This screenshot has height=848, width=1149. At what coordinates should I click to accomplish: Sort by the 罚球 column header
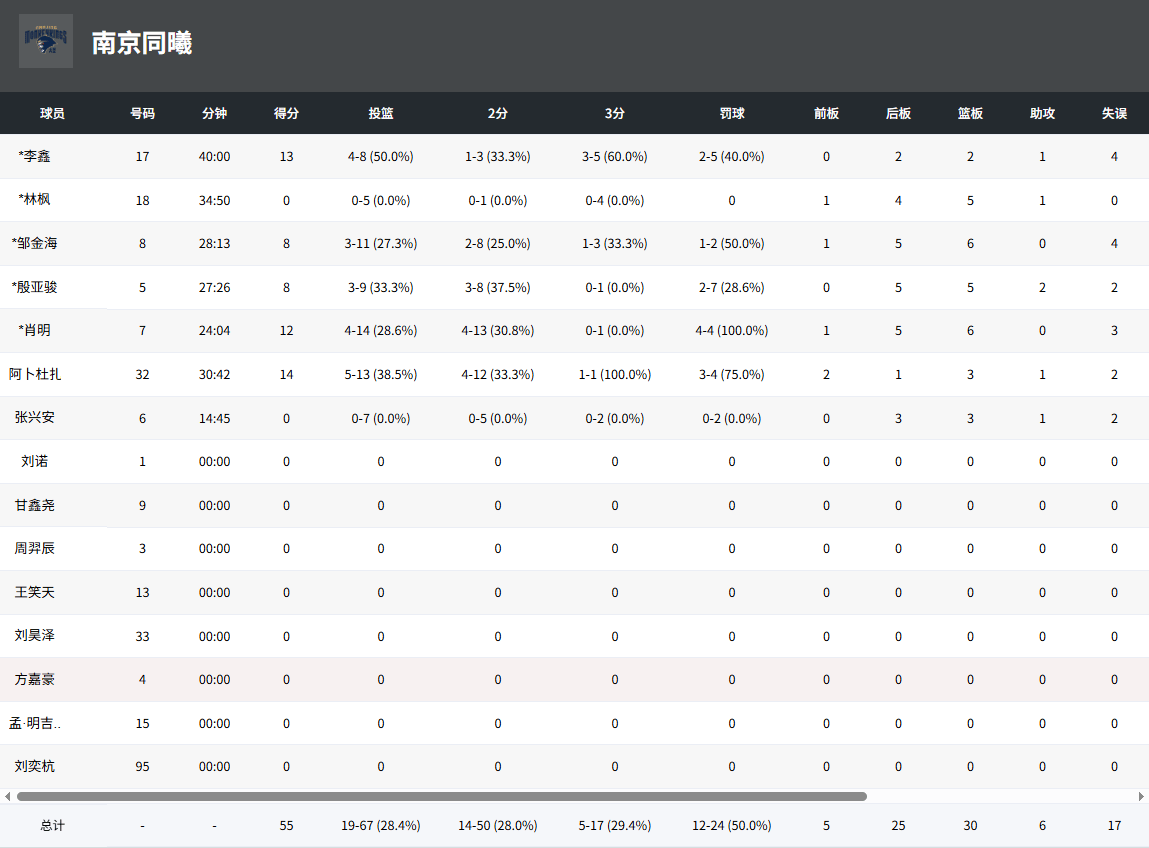point(731,113)
